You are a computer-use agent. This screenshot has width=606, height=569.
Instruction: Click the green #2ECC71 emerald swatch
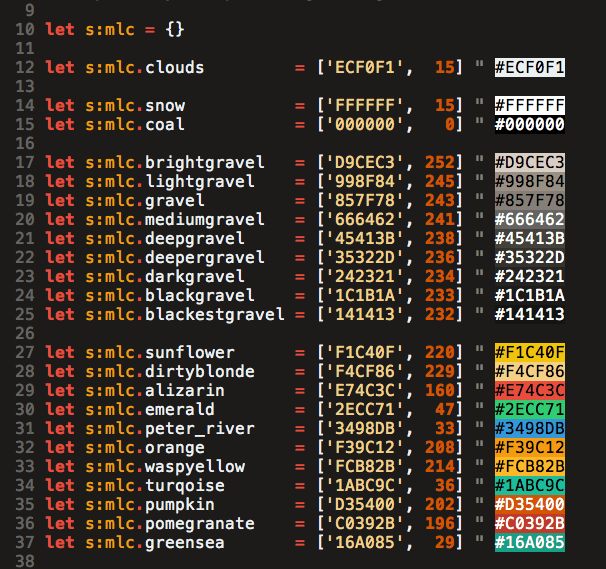pyautogui.click(x=529, y=409)
